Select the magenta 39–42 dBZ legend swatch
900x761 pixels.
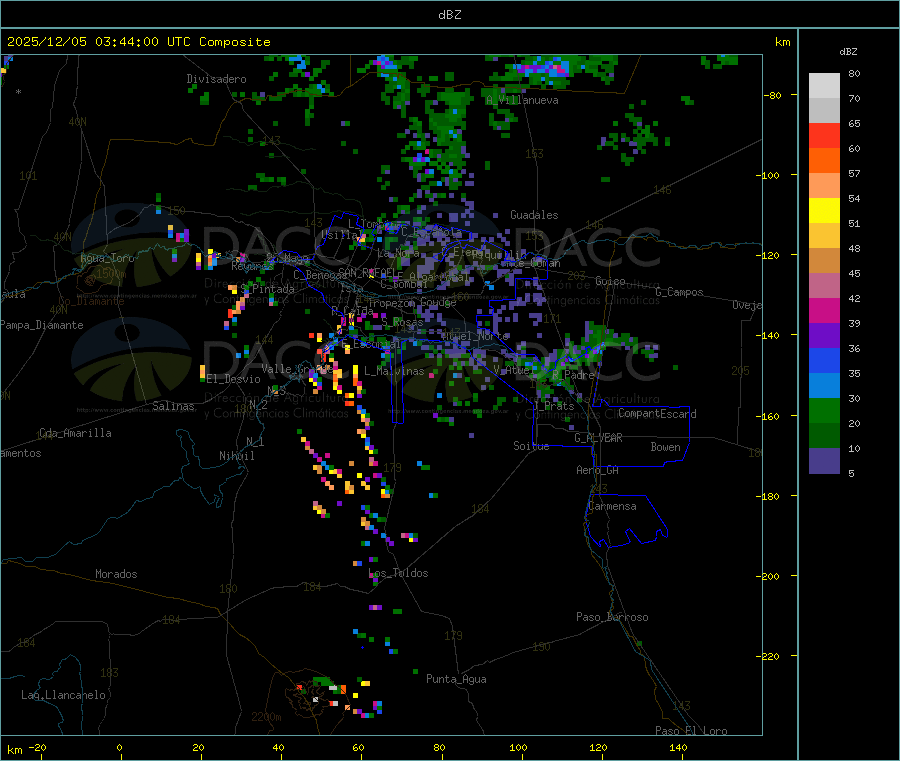tap(824, 310)
